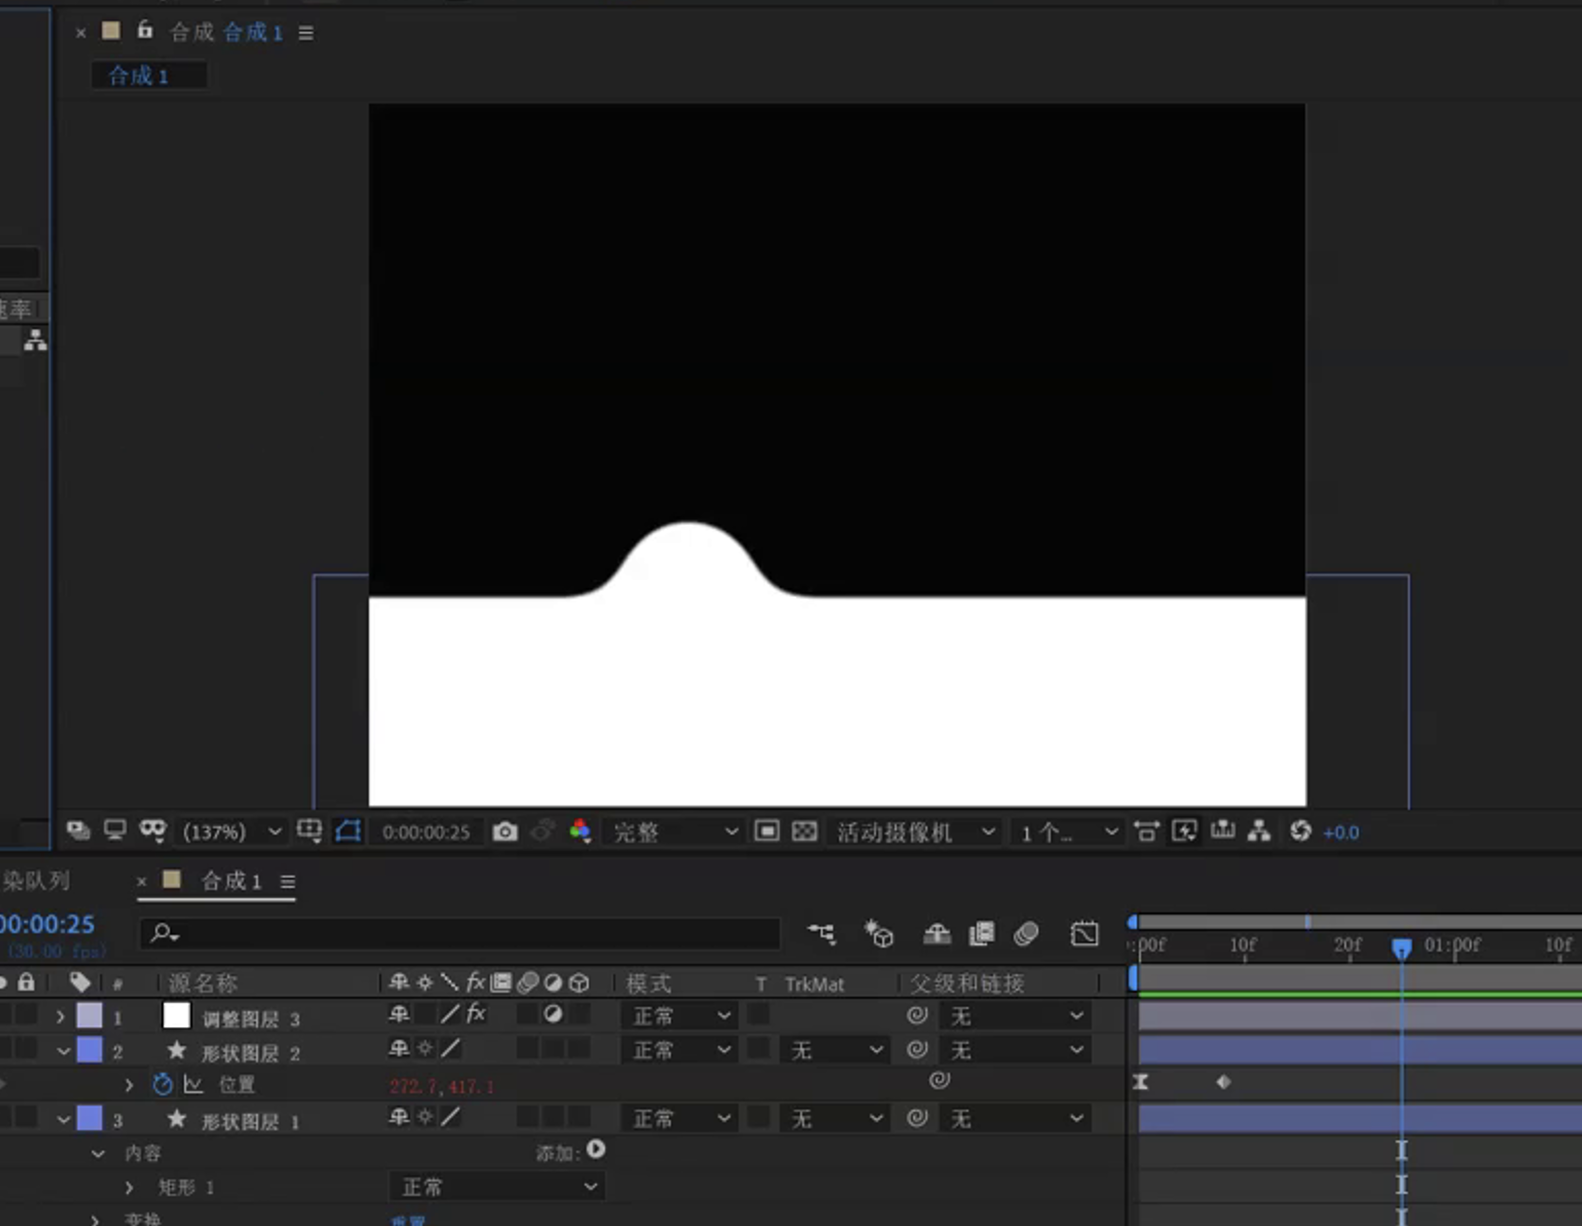Click the timeline layer search field
This screenshot has width=1582, height=1226.
pyautogui.click(x=460, y=933)
